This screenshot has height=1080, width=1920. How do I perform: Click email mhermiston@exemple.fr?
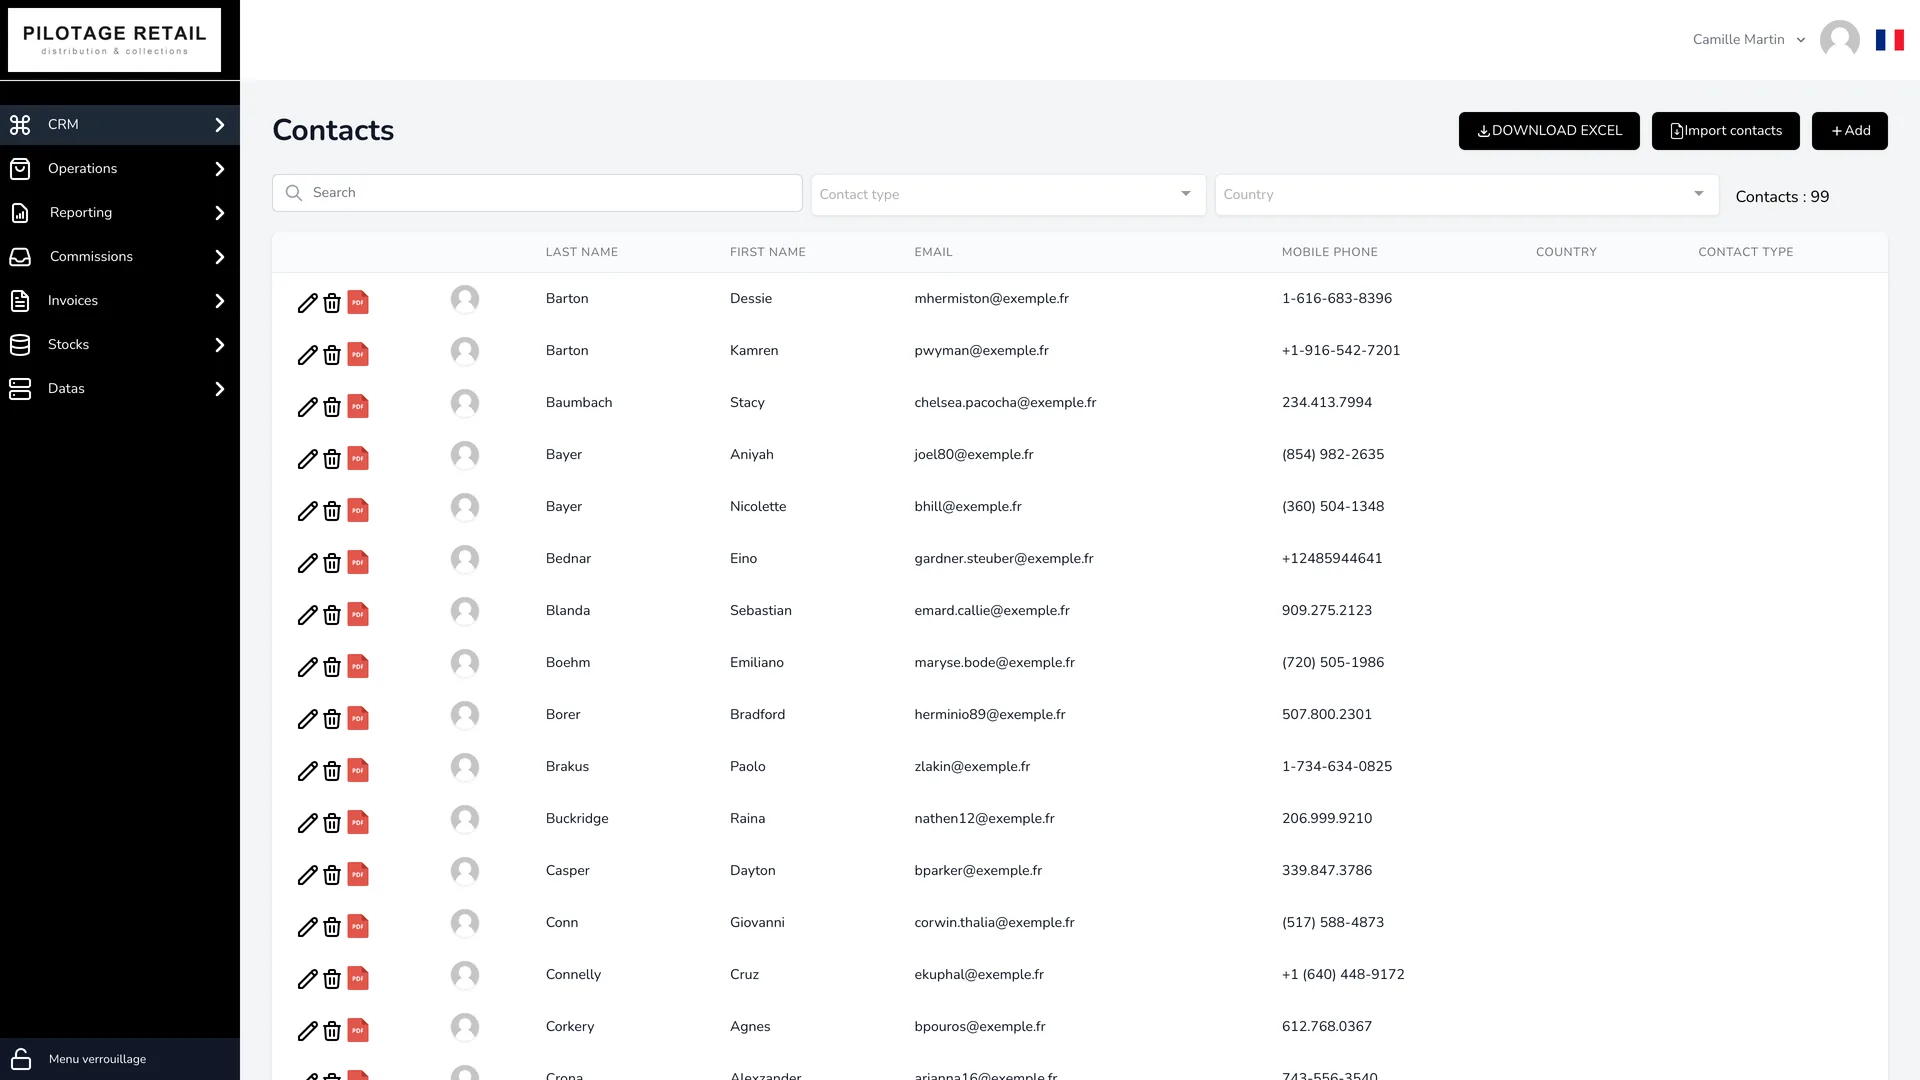coord(991,299)
